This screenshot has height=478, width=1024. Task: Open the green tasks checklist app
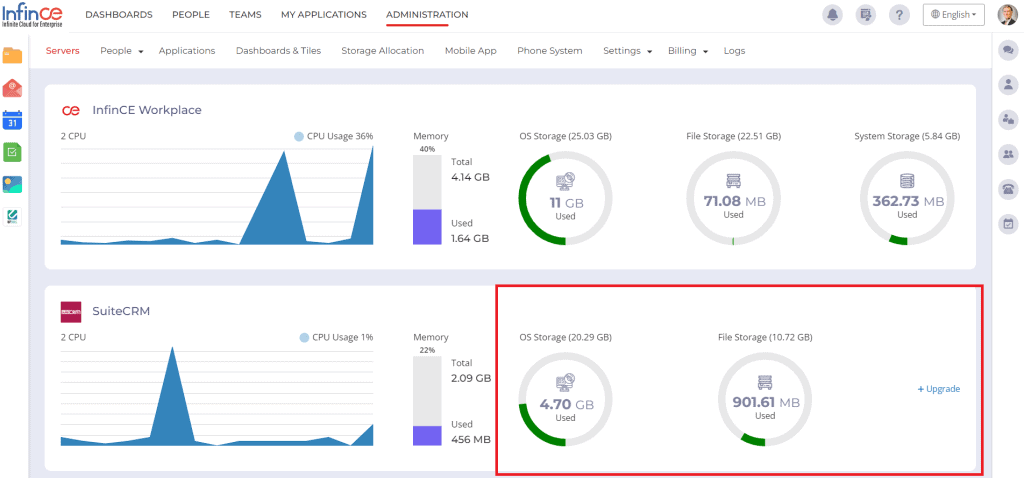point(12,152)
